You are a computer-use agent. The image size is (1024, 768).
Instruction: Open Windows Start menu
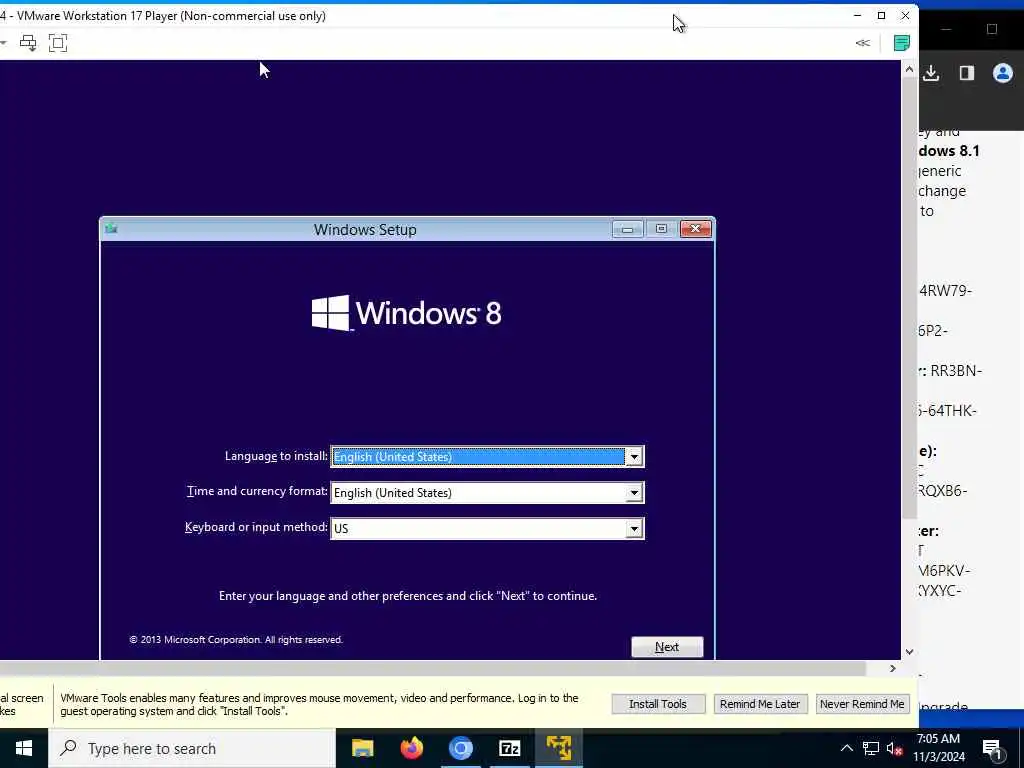click(x=24, y=748)
